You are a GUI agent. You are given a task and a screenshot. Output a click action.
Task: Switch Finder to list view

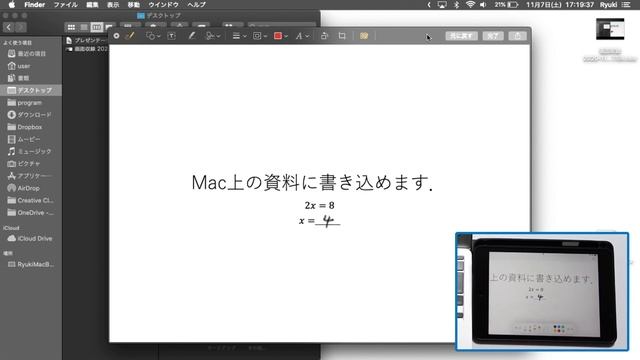pos(84,27)
